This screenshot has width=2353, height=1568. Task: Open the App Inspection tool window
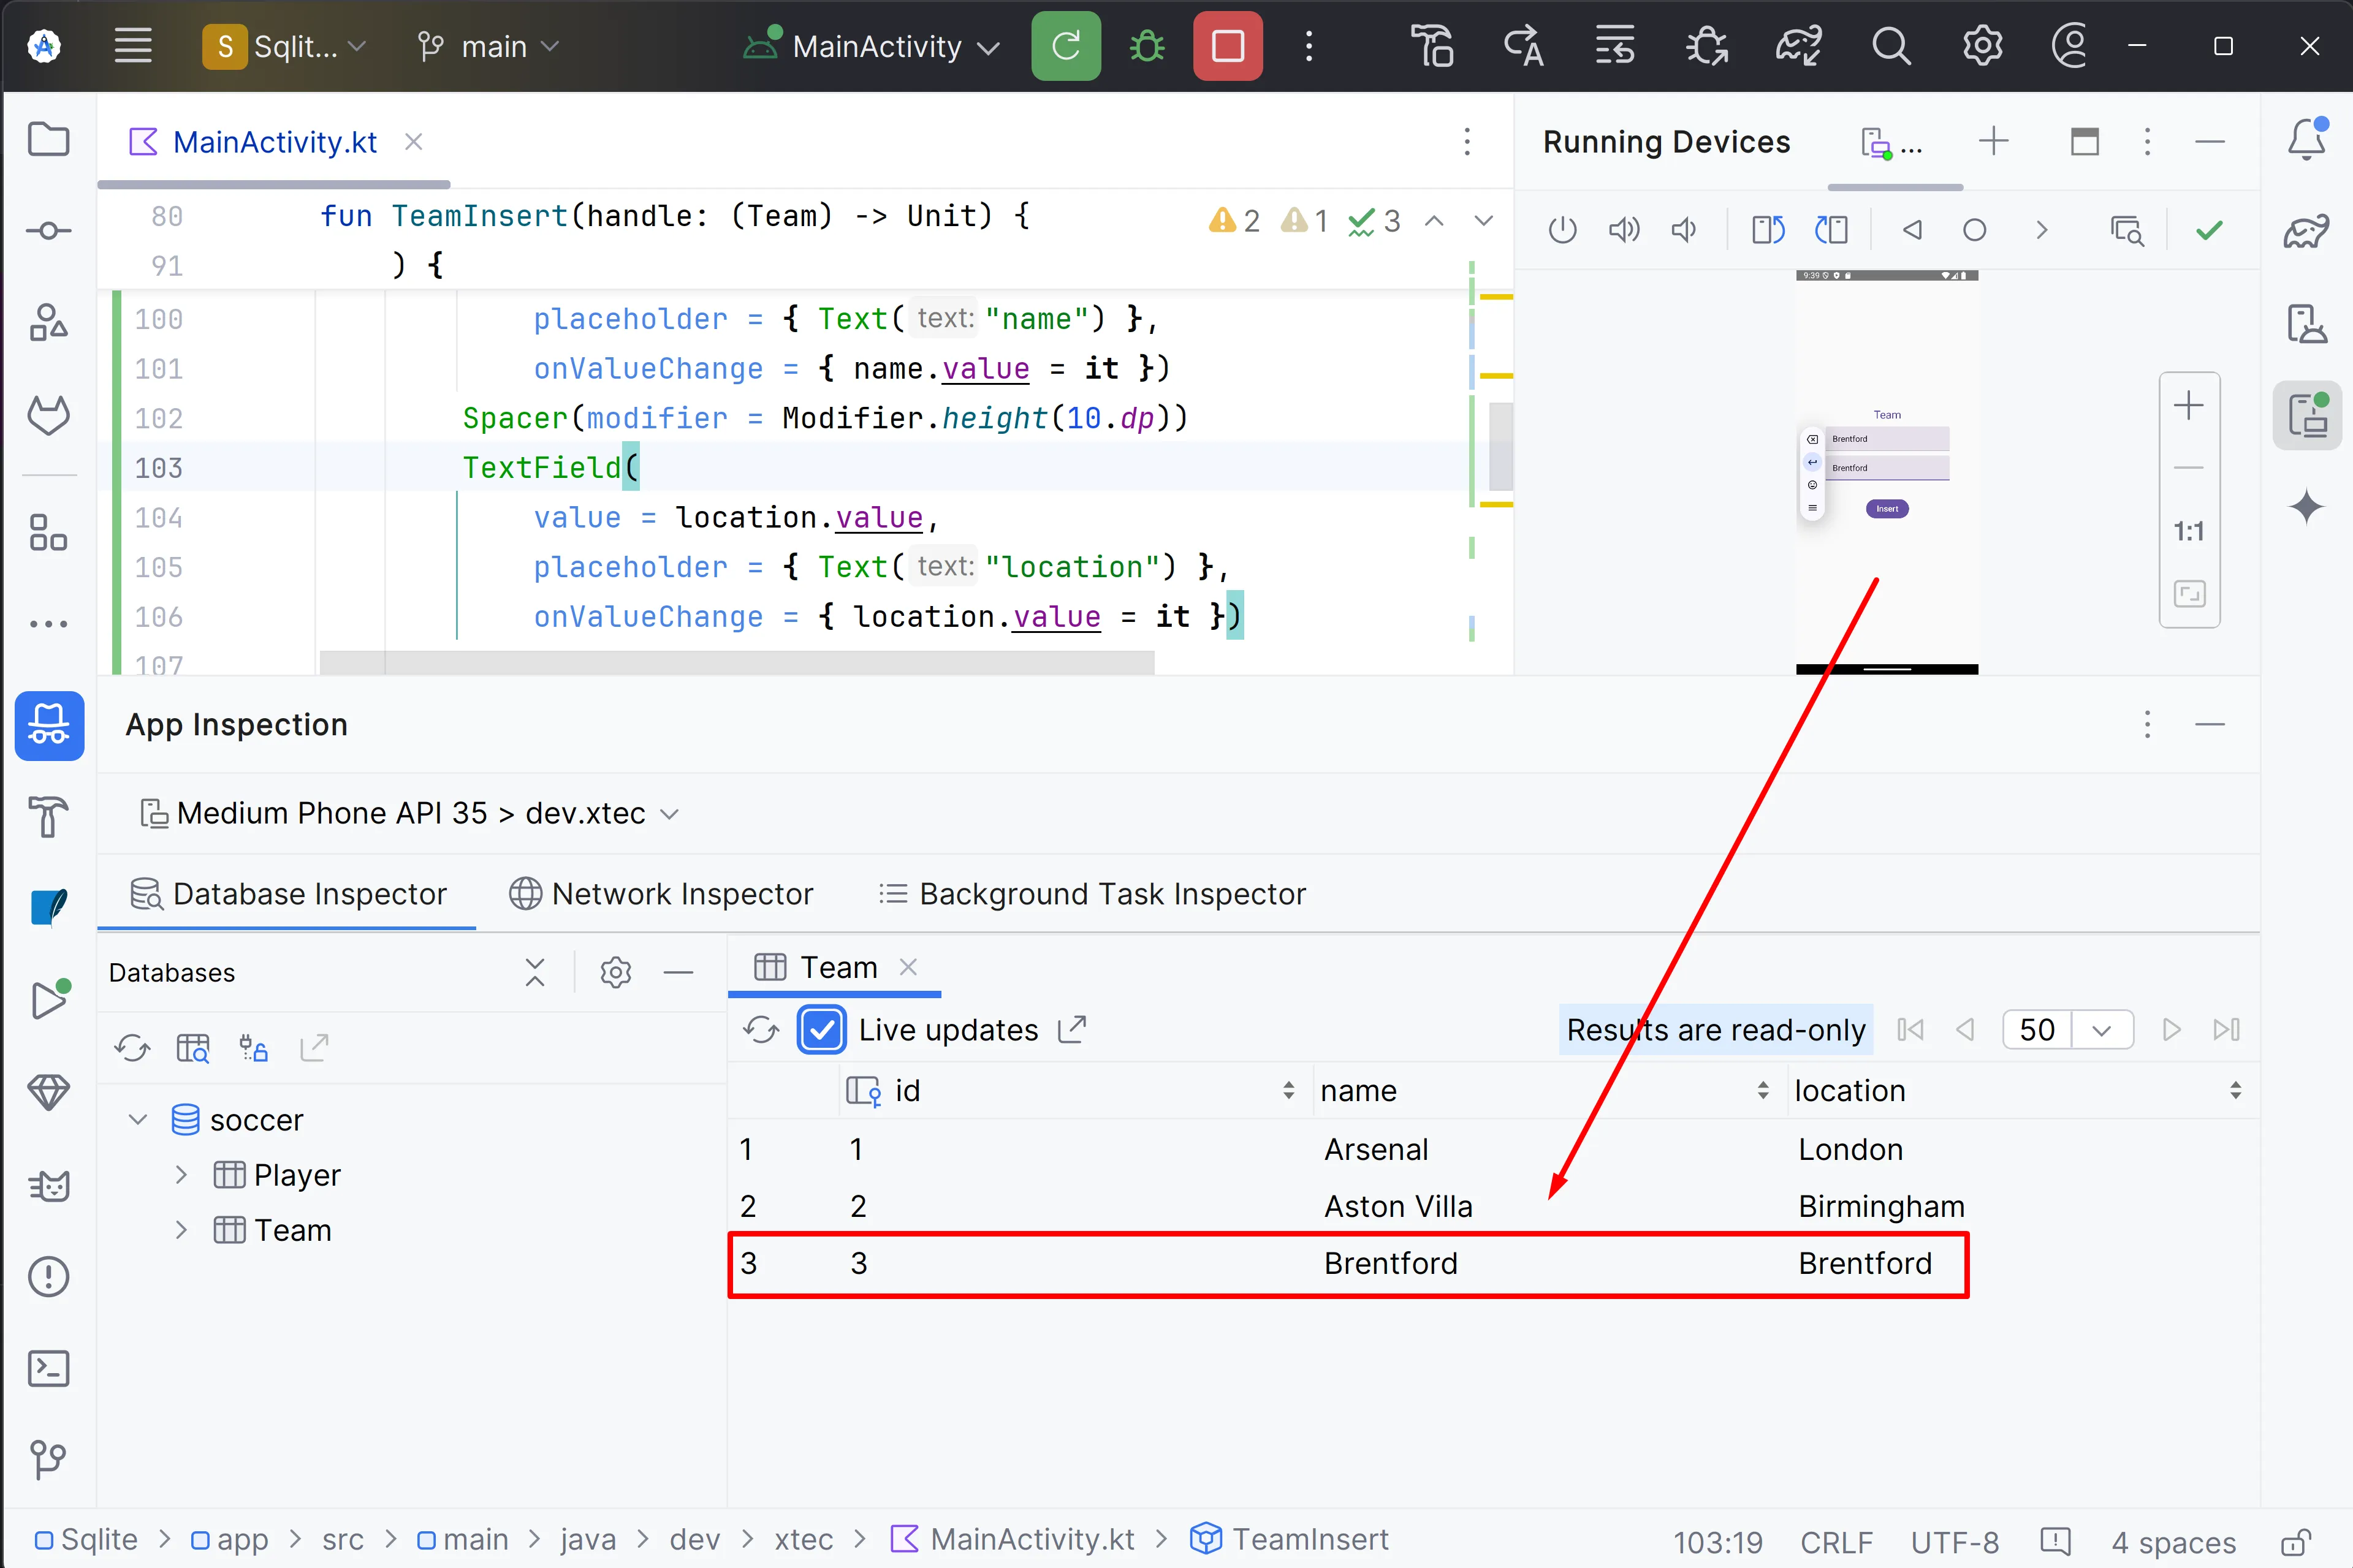tap(48, 725)
